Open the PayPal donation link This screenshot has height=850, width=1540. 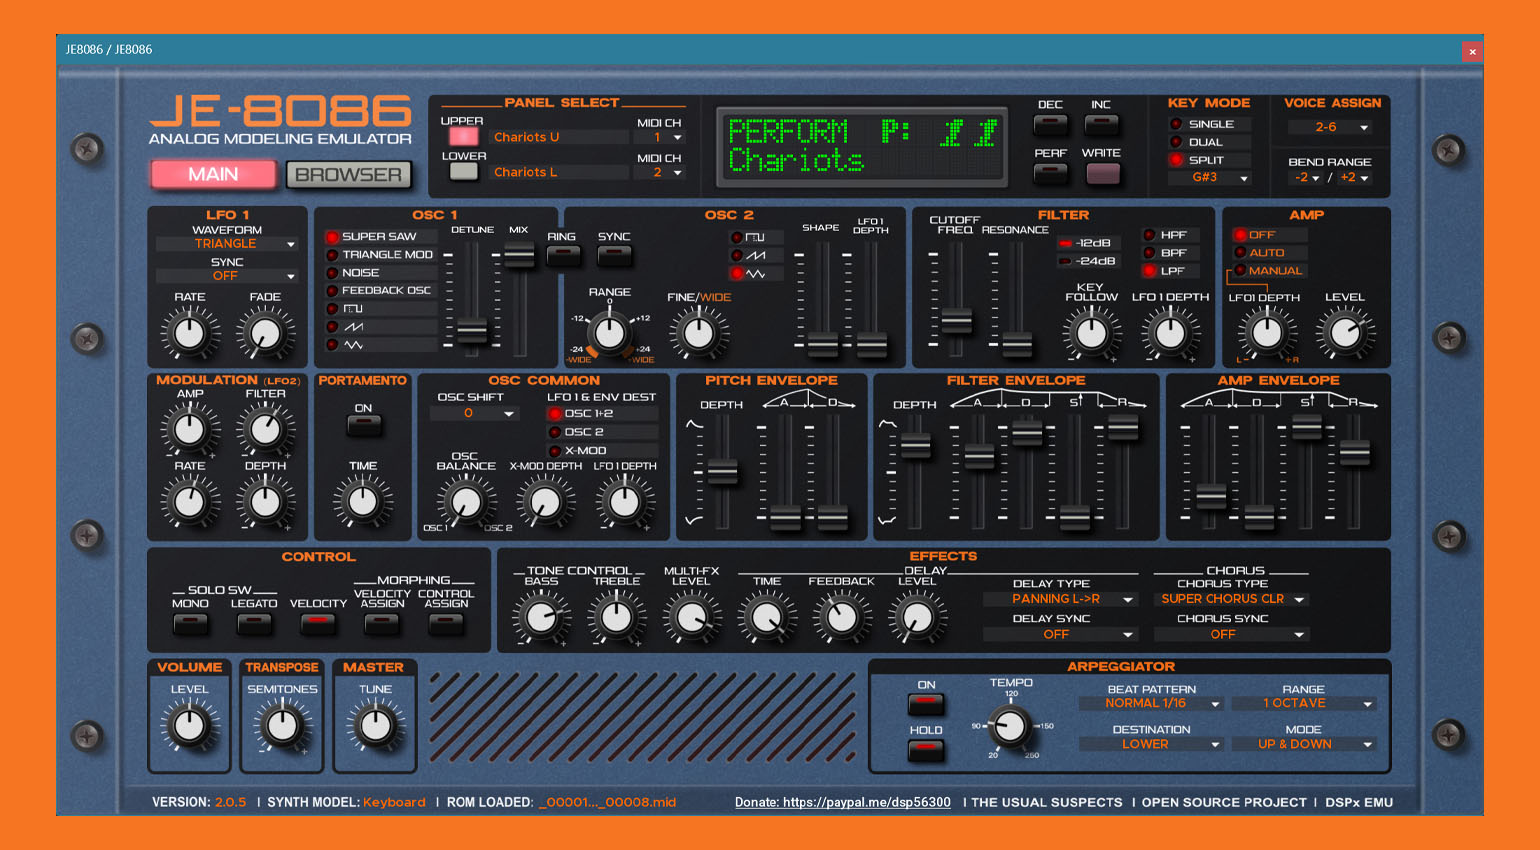(x=841, y=802)
